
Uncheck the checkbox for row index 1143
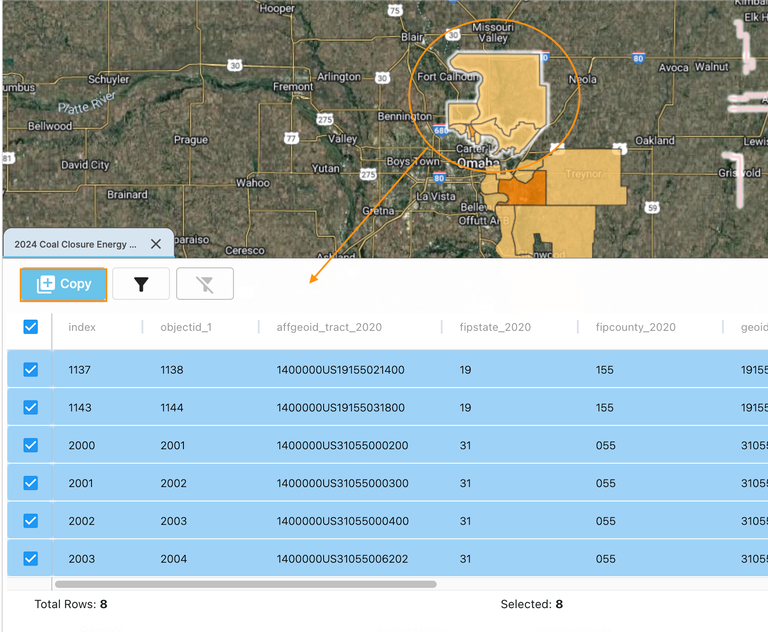point(30,407)
